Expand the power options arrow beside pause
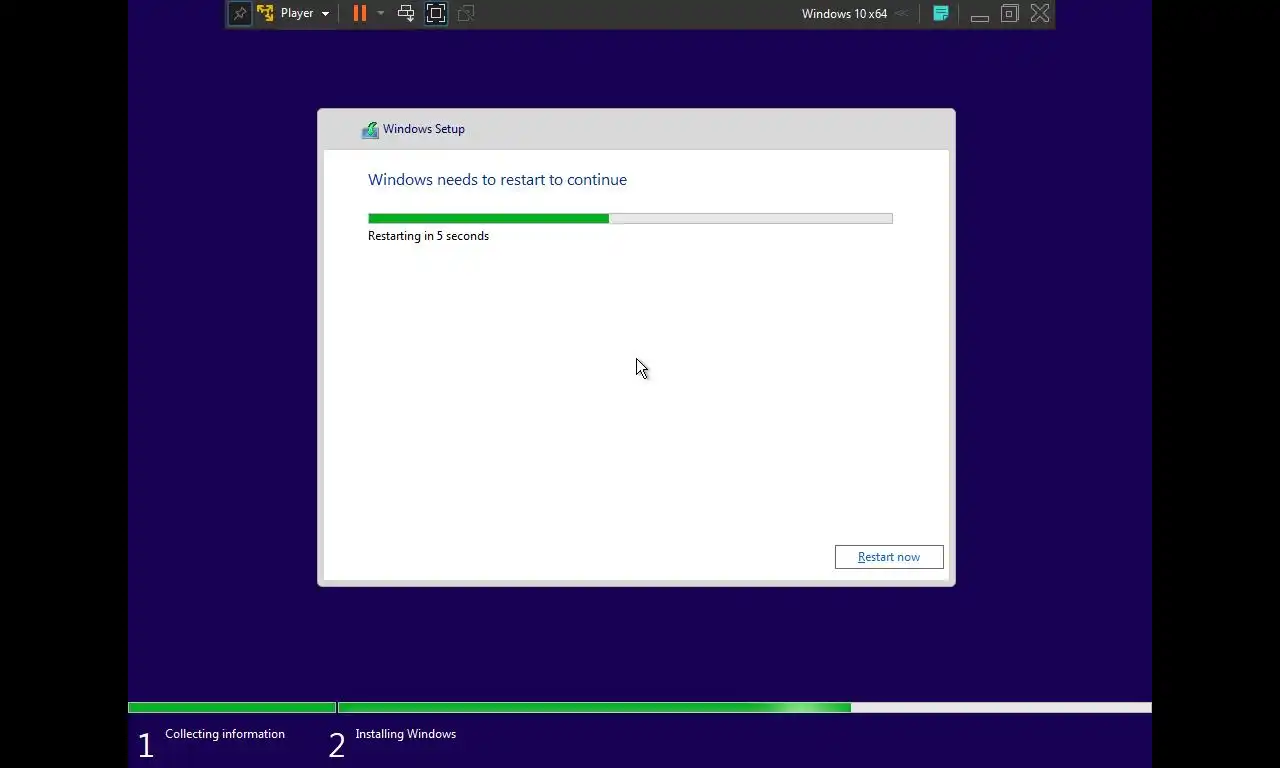 [381, 13]
